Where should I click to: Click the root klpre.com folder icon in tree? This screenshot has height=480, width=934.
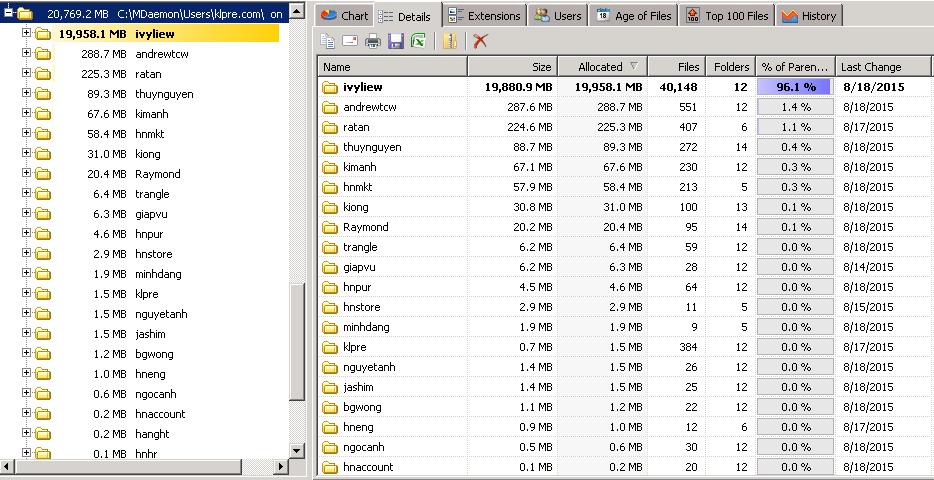(x=24, y=13)
